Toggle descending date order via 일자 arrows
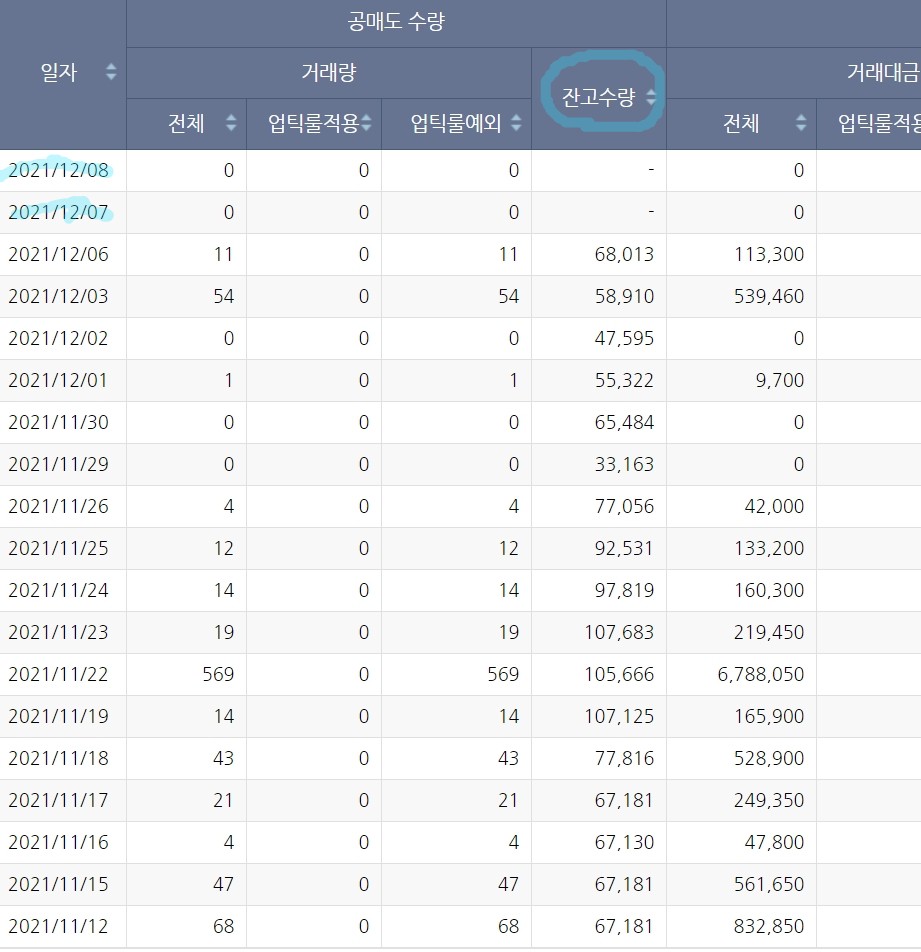 [110, 73]
